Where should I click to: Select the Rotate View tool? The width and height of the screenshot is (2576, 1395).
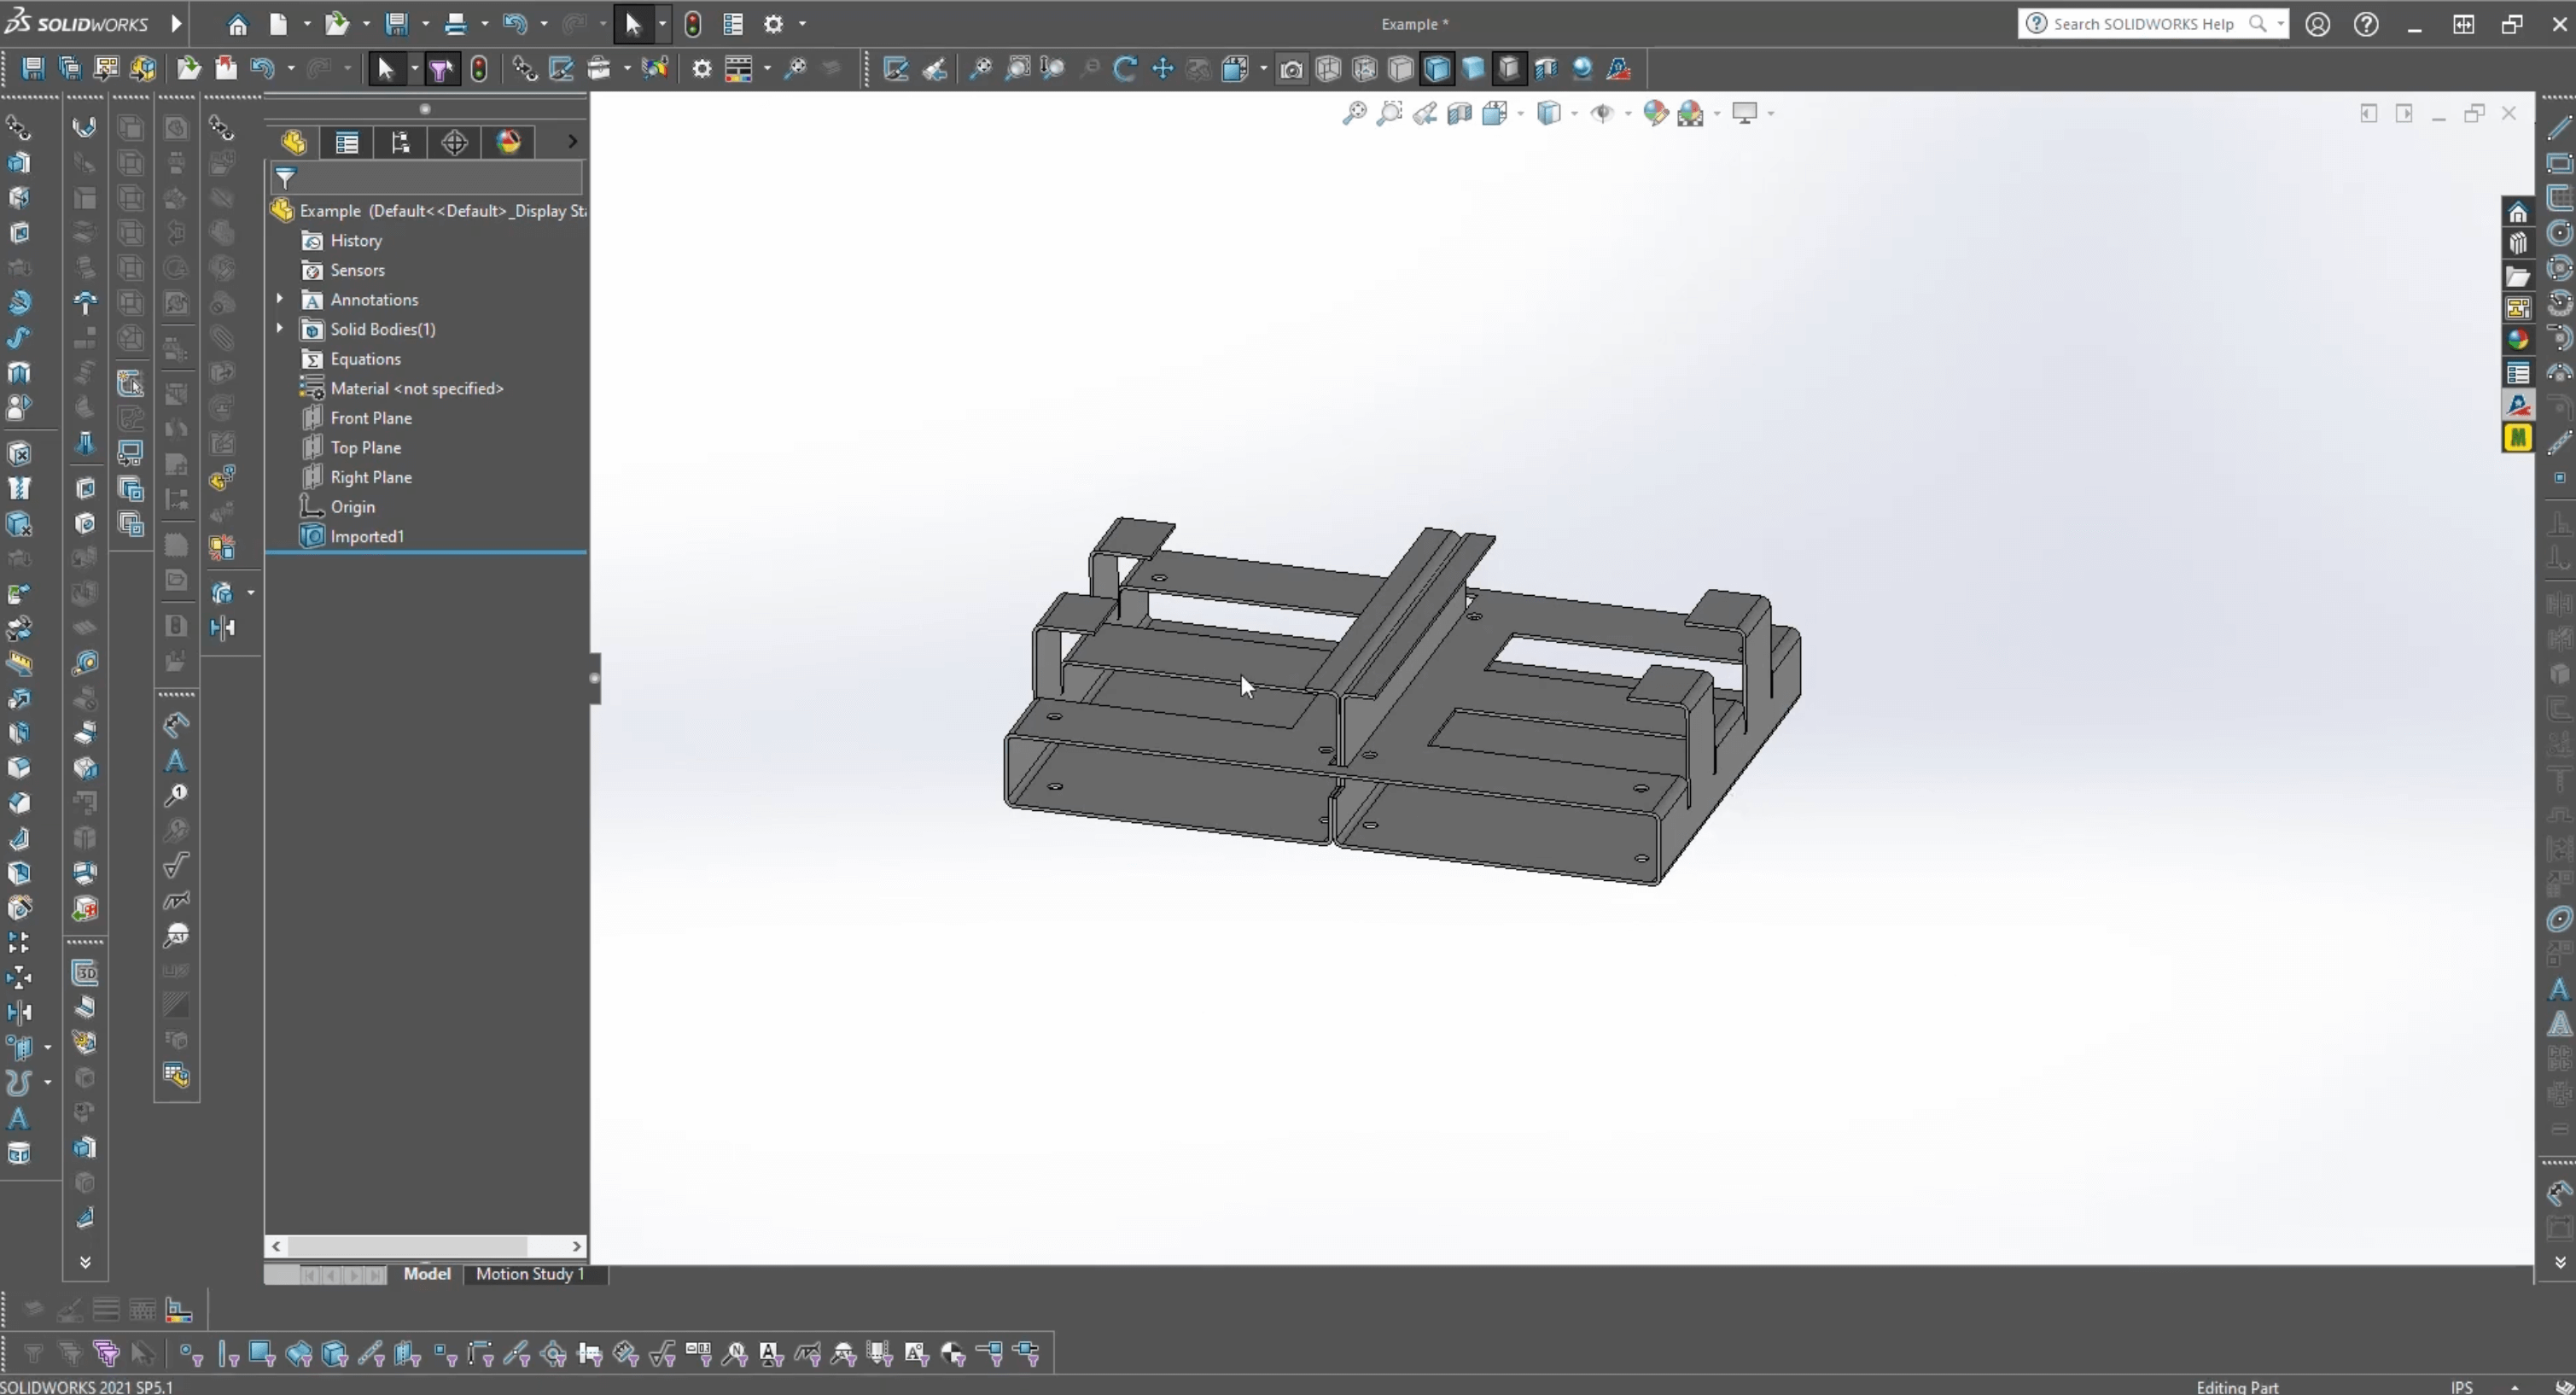tap(1125, 68)
